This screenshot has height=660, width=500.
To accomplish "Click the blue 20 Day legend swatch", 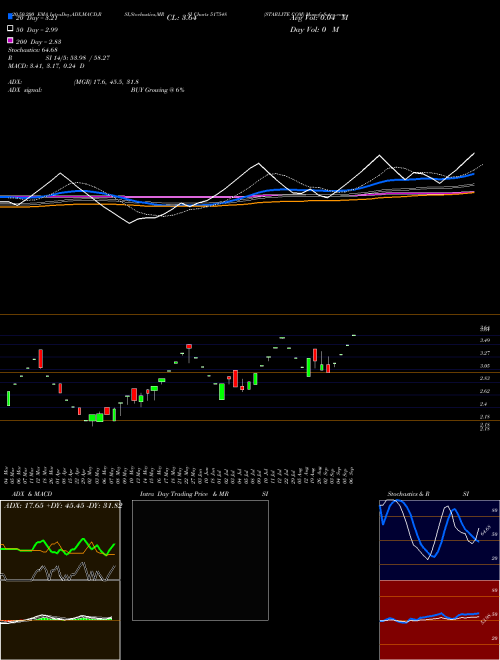I will point(10,17).
